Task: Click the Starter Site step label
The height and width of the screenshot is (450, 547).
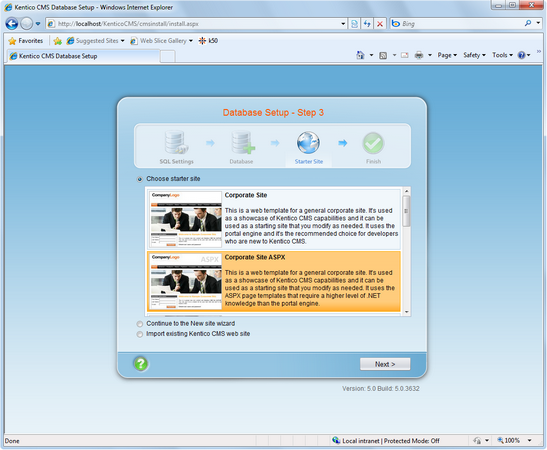Action: (309, 162)
